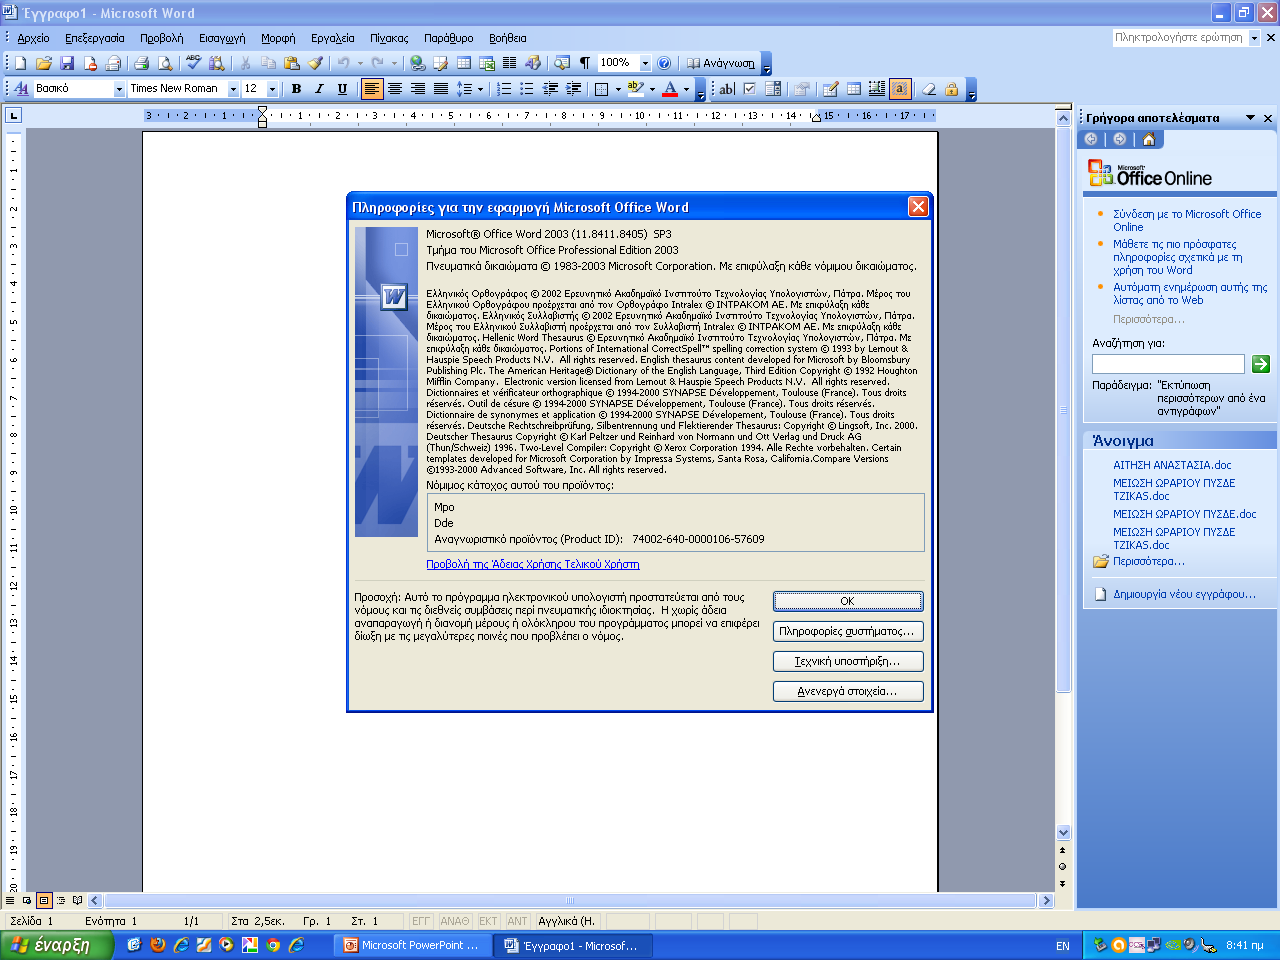The width and height of the screenshot is (1280, 960).
Task: Toggle Form Field Shading button
Action: coord(900,89)
